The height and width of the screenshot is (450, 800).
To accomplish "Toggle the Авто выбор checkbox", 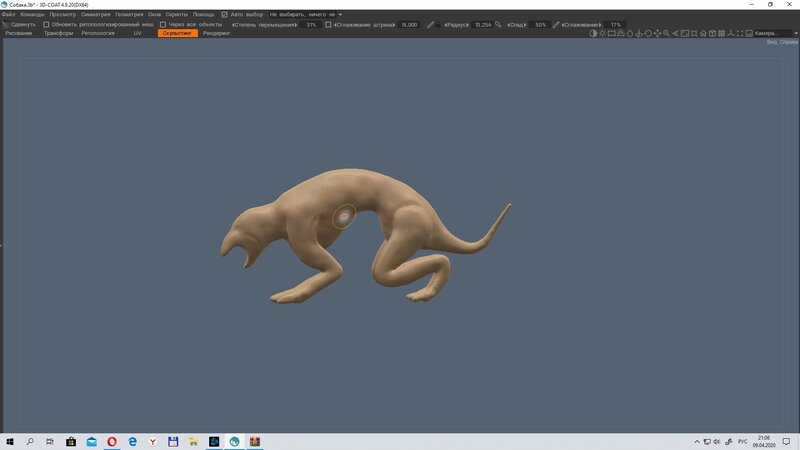I will tap(225, 15).
